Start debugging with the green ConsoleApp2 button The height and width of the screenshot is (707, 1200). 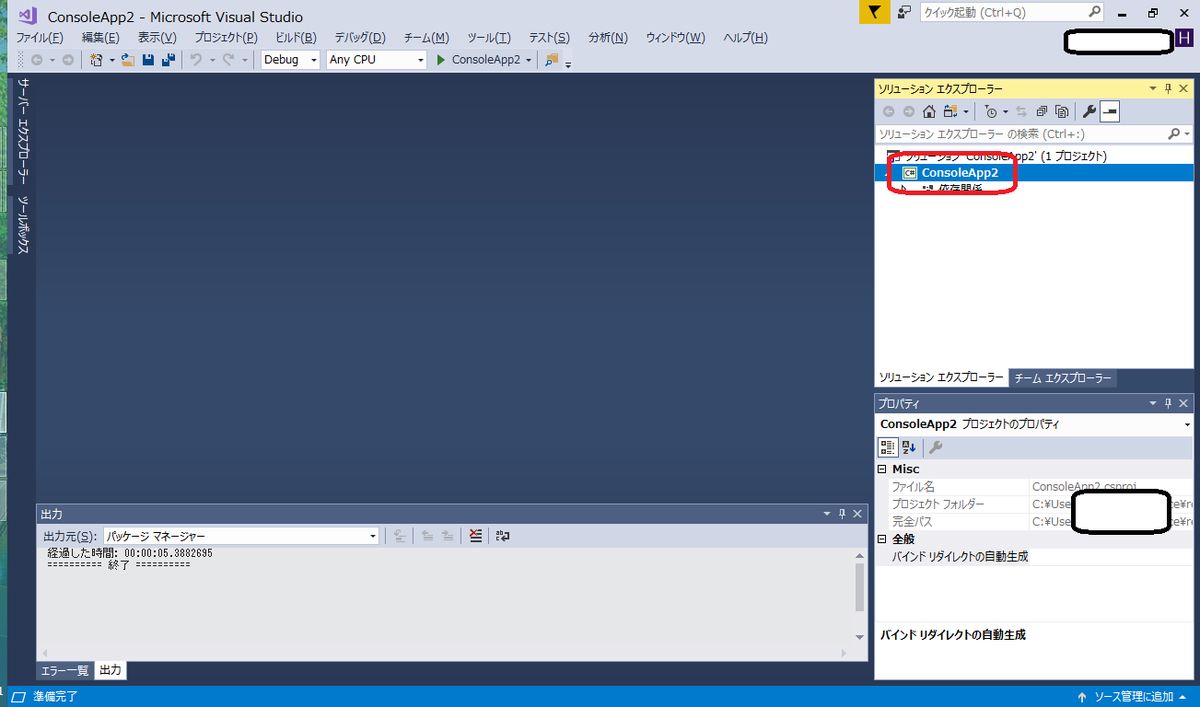coord(479,60)
